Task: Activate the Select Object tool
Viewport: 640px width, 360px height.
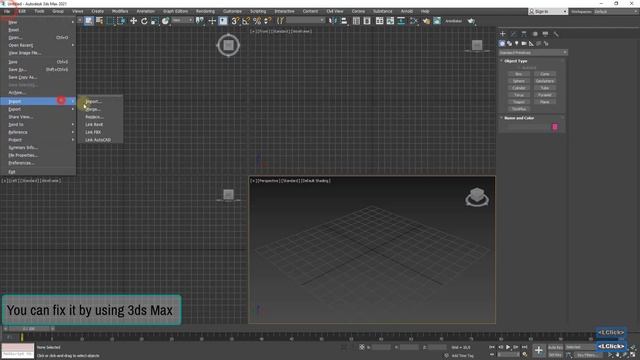Action: (x=89, y=21)
